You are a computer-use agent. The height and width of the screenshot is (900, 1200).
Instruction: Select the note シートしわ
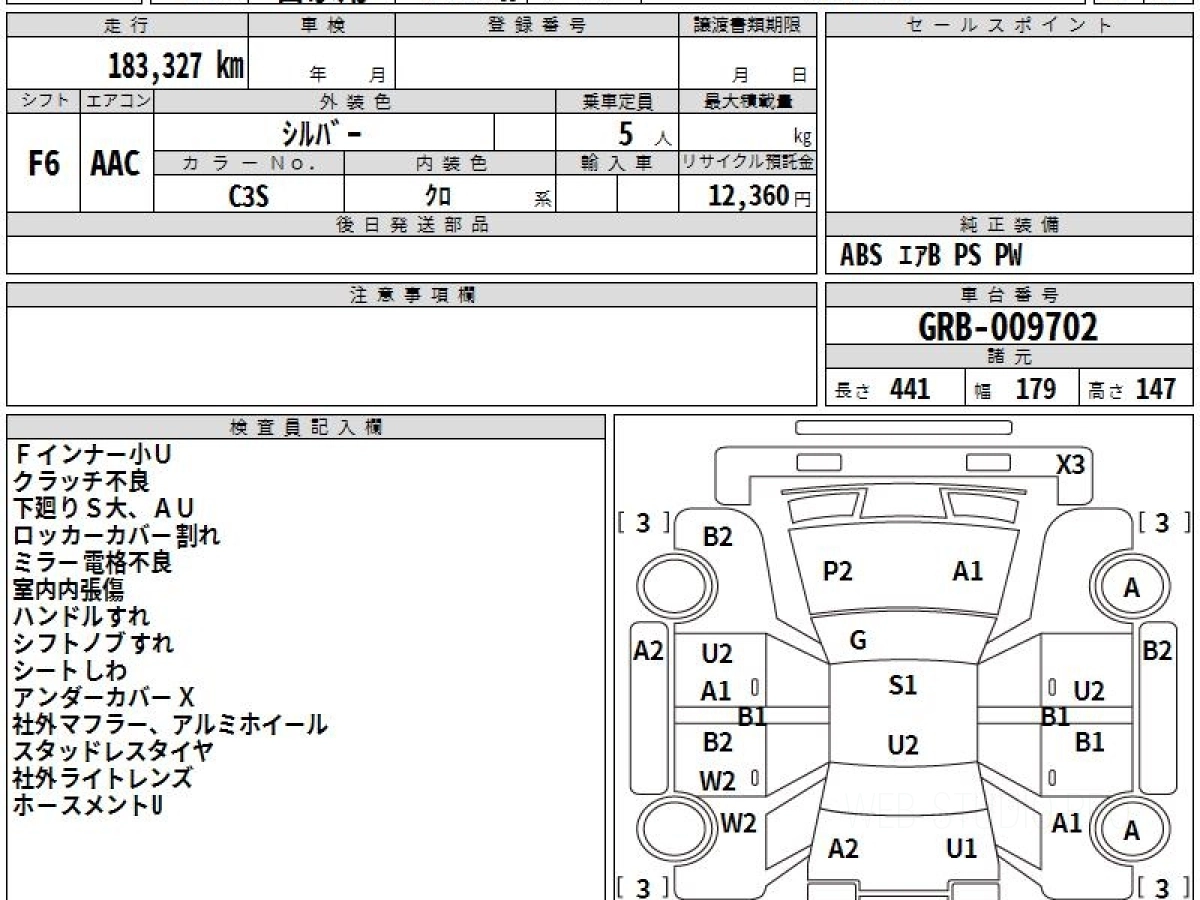click(x=70, y=671)
